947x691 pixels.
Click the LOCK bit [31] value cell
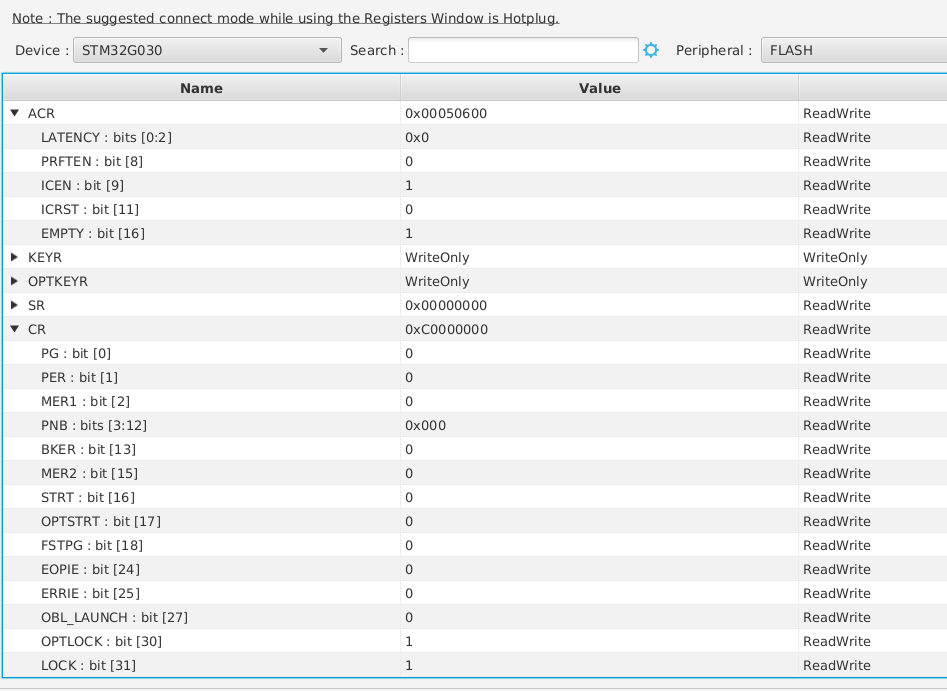point(410,665)
